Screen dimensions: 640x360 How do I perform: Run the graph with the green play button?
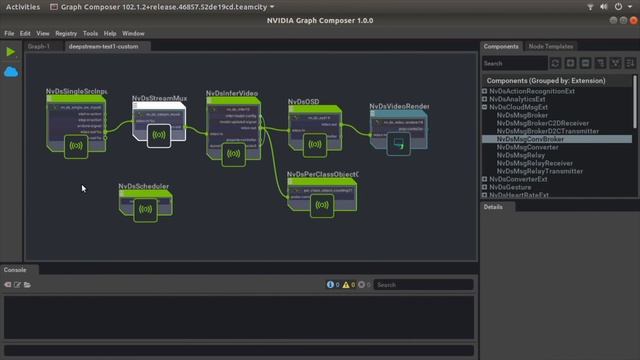point(11,52)
